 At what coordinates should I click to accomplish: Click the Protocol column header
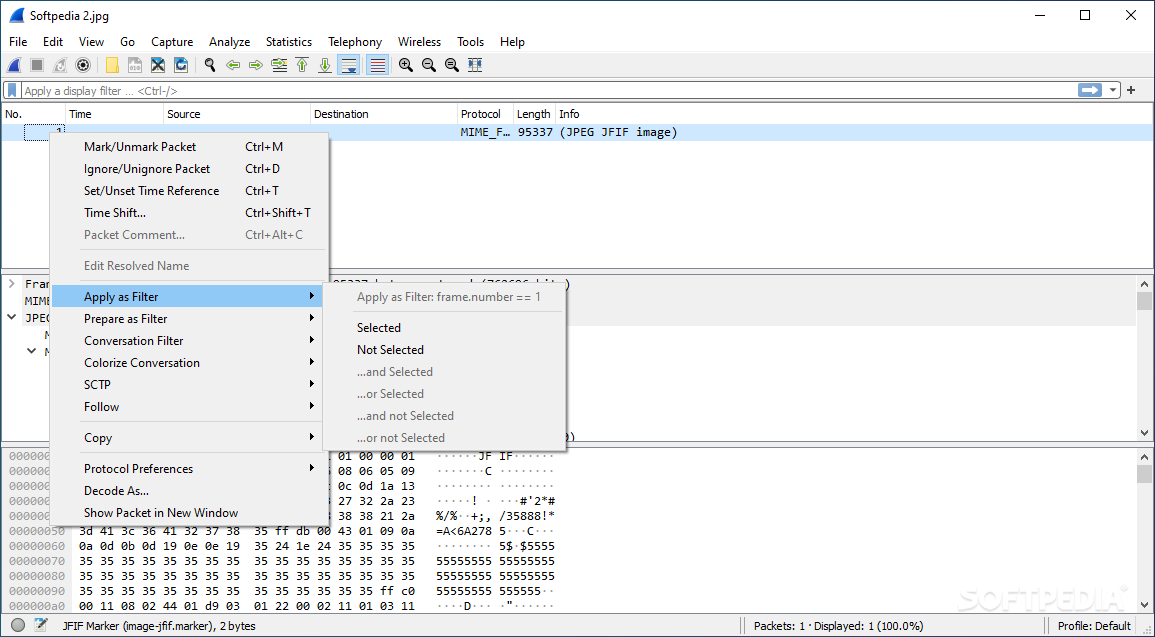pyautogui.click(x=480, y=114)
